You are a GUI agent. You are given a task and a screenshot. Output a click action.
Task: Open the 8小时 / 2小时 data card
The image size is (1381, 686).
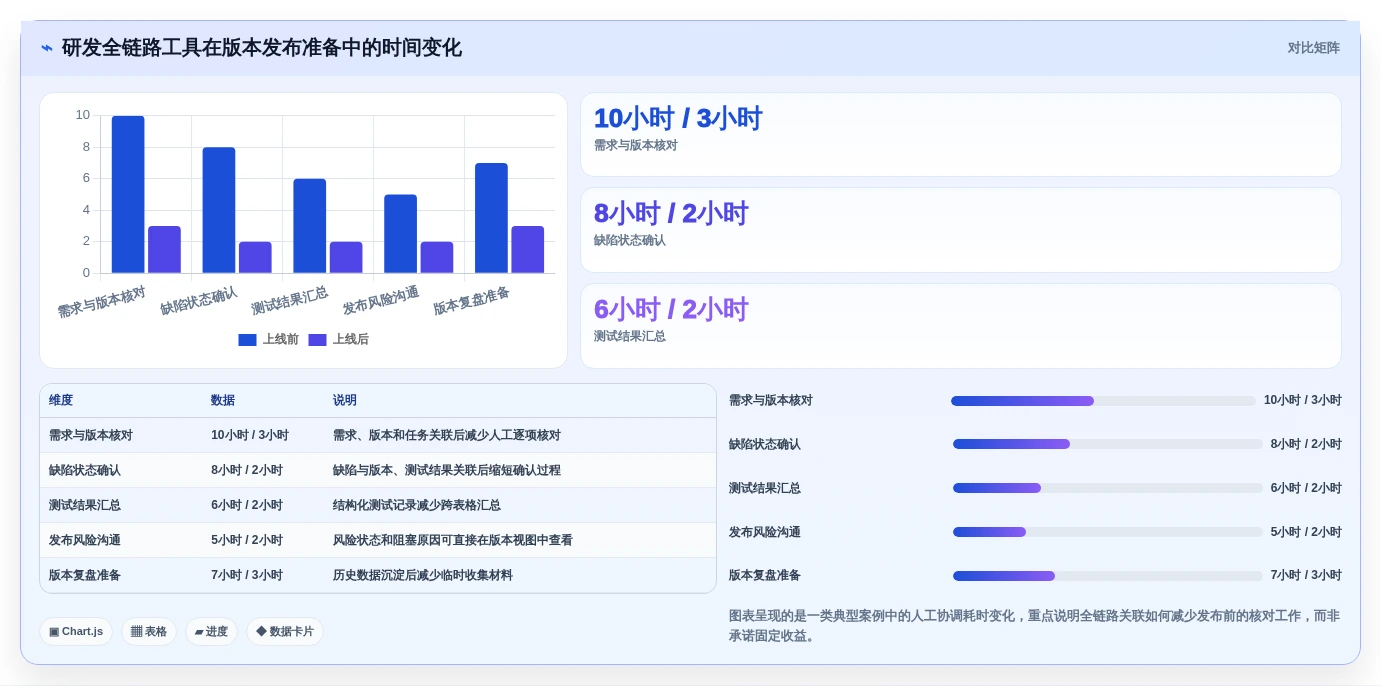point(961,230)
